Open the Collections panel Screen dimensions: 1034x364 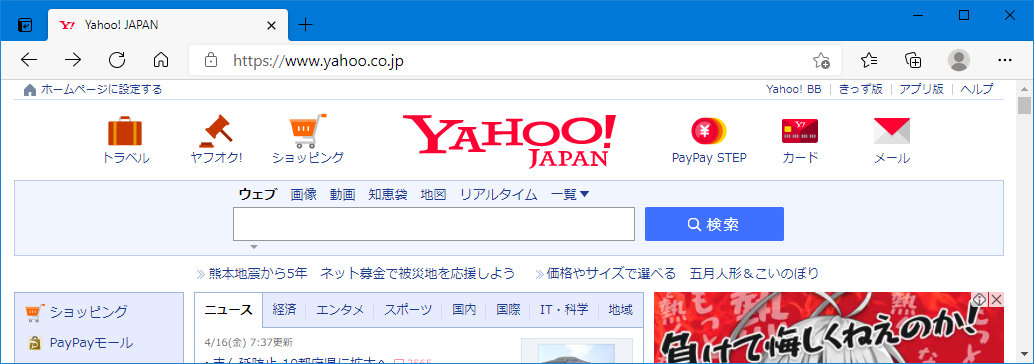pos(913,61)
